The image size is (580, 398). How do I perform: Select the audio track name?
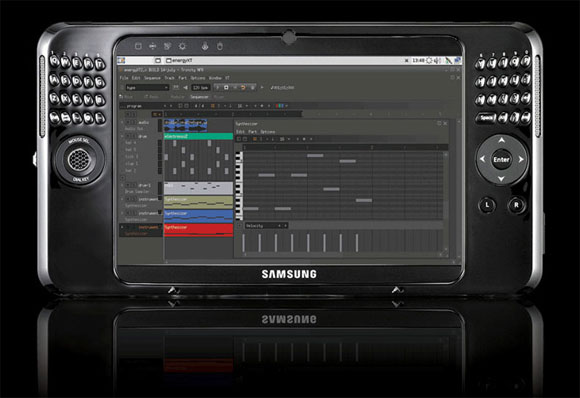click(144, 122)
